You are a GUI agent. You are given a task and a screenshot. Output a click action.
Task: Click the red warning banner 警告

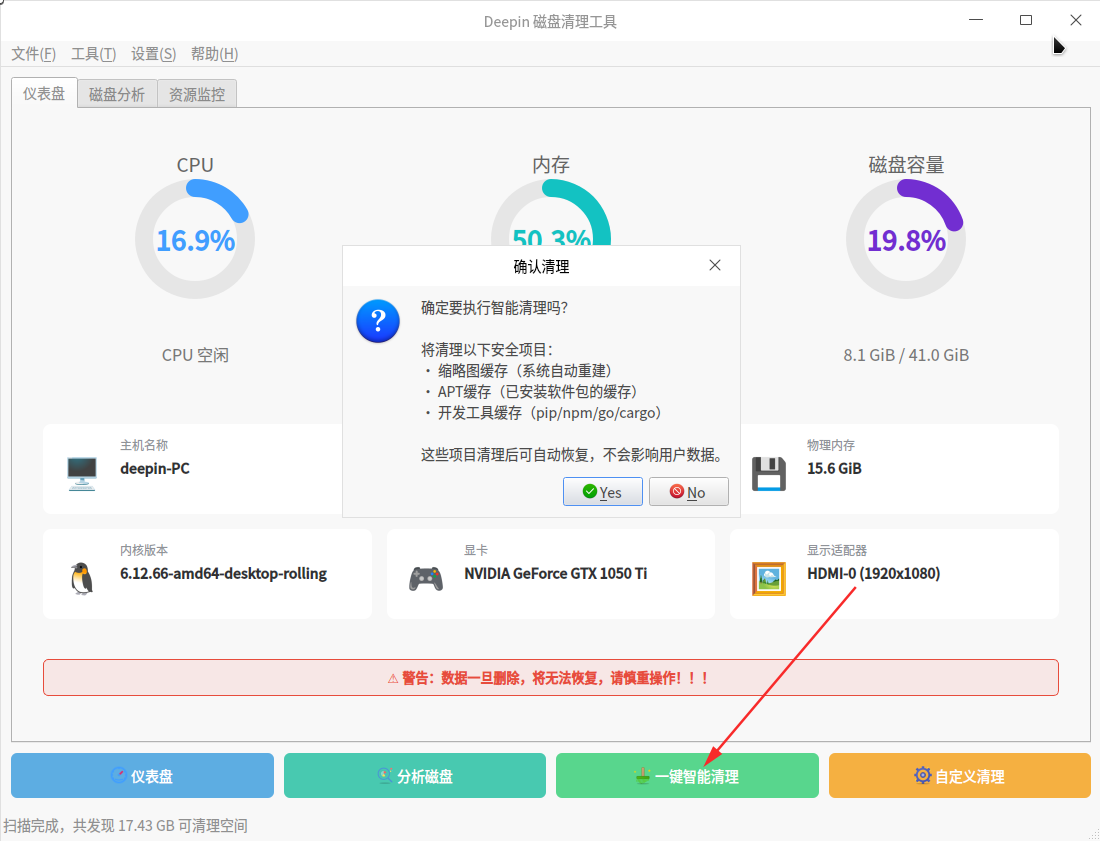(x=551, y=678)
